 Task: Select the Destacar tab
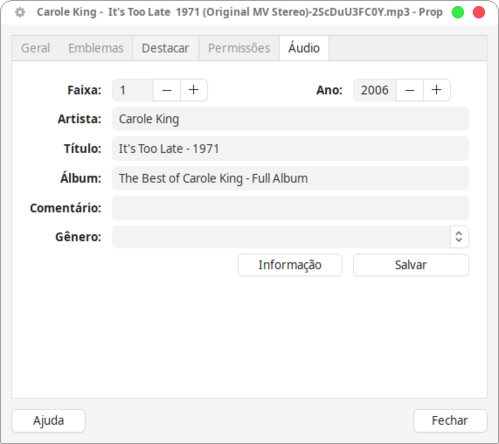(x=165, y=48)
